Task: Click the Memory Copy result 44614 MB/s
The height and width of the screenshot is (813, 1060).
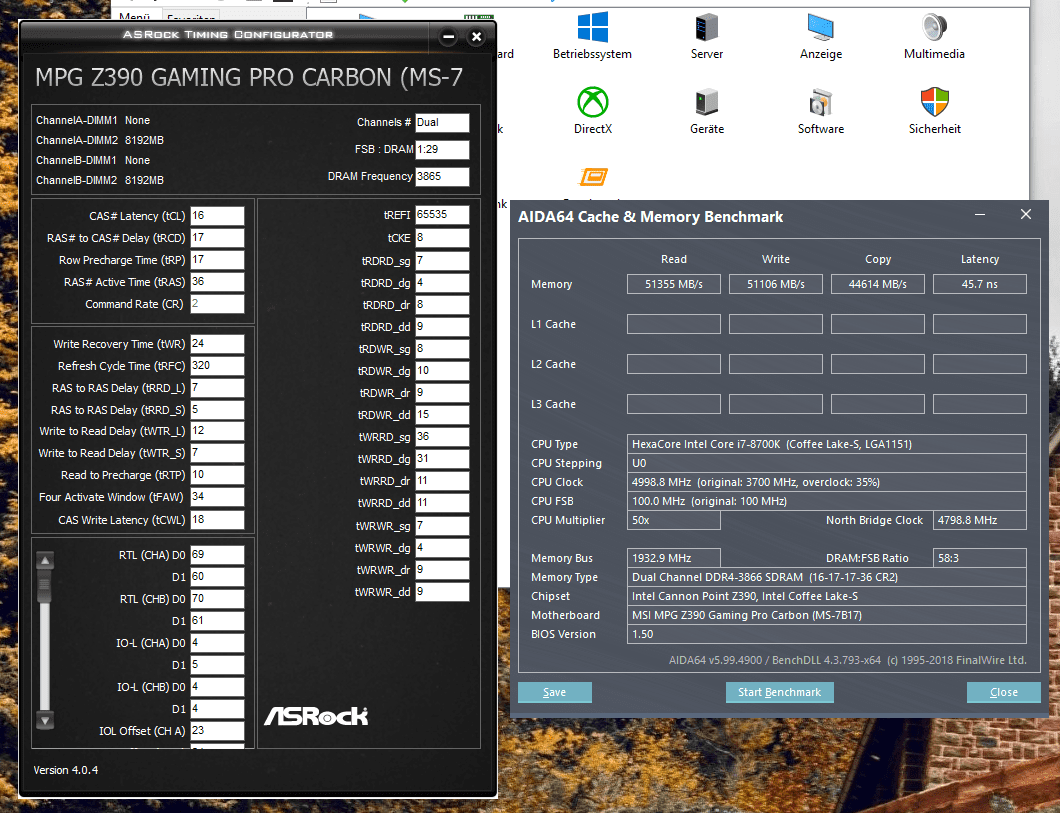Action: 877,284
